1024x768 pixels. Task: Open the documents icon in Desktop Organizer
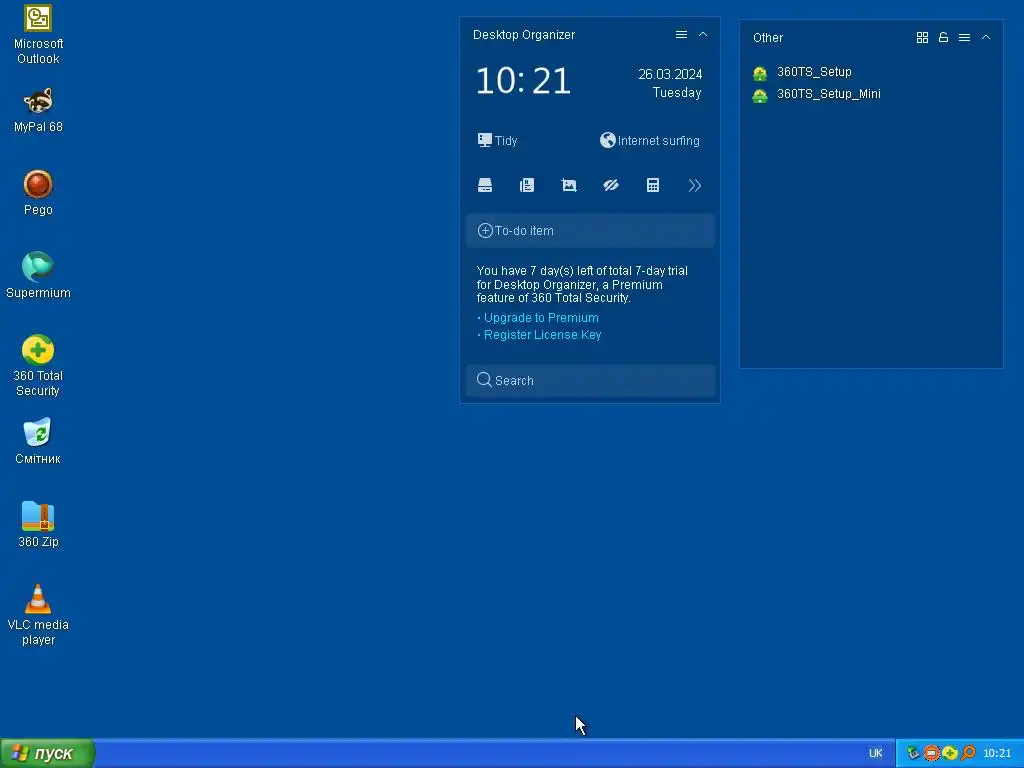(527, 185)
